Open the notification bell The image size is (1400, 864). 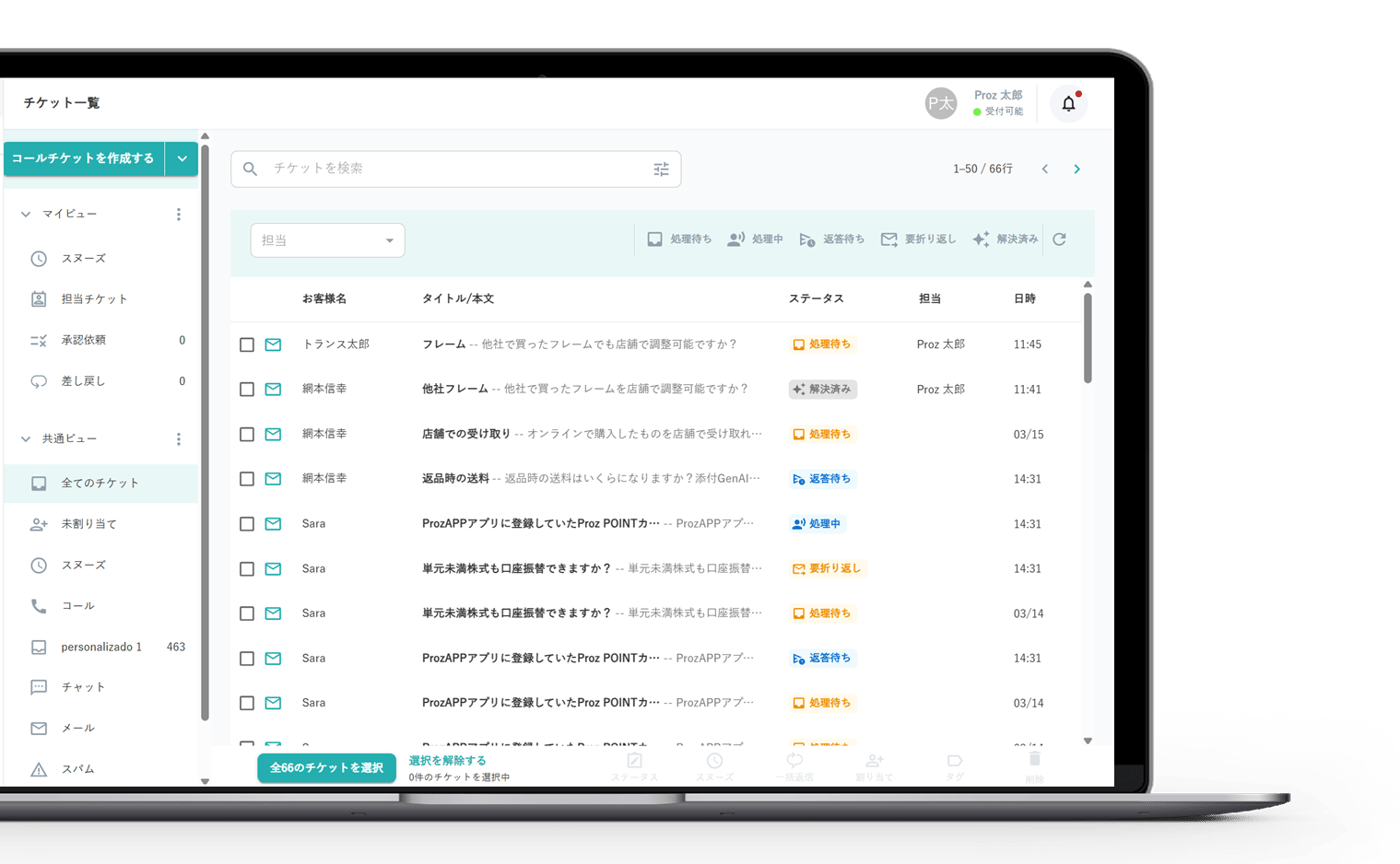pos(1068,103)
